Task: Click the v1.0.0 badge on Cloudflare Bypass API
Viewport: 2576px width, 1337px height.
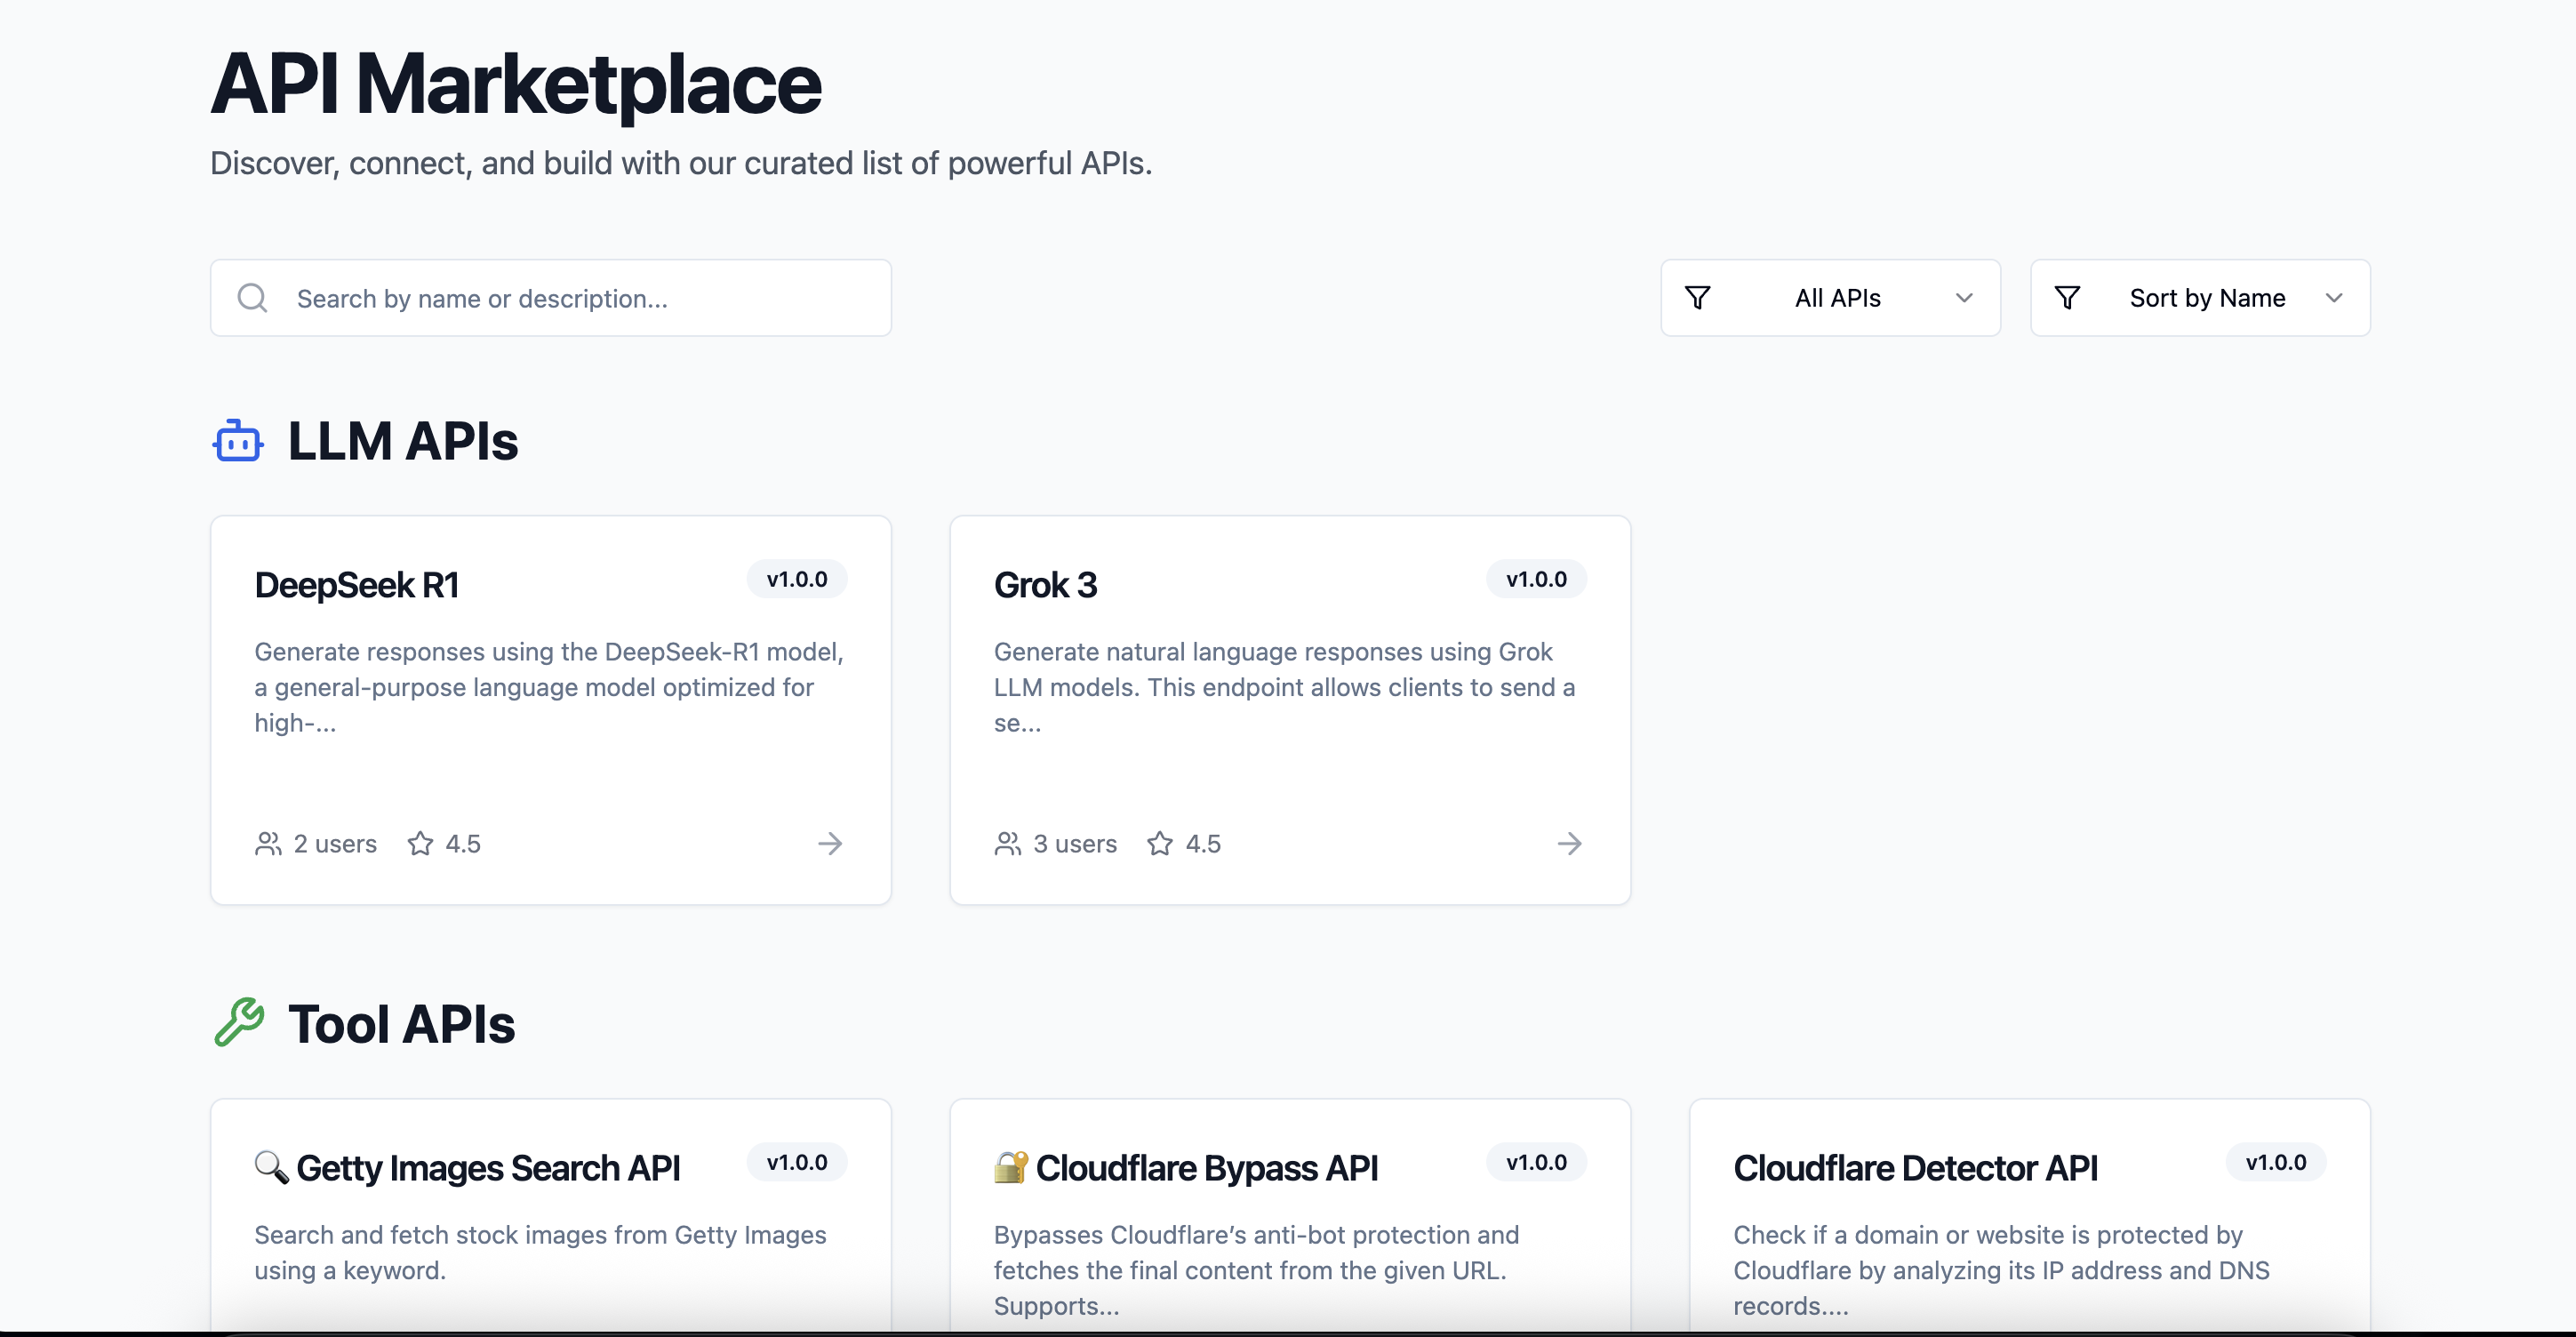Action: (1536, 1162)
